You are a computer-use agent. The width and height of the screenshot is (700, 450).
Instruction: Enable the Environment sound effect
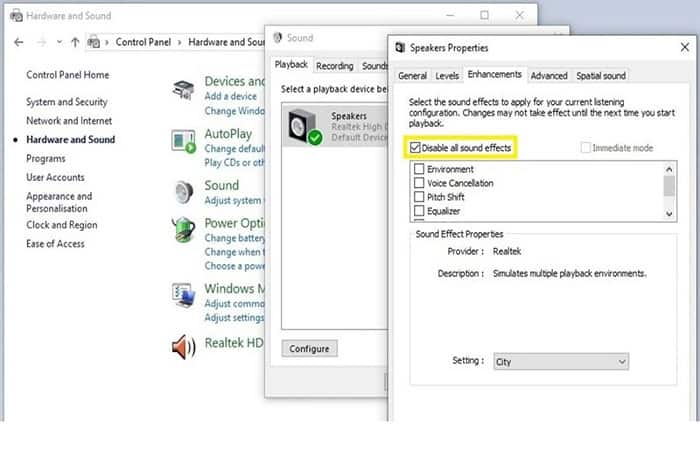[419, 169]
